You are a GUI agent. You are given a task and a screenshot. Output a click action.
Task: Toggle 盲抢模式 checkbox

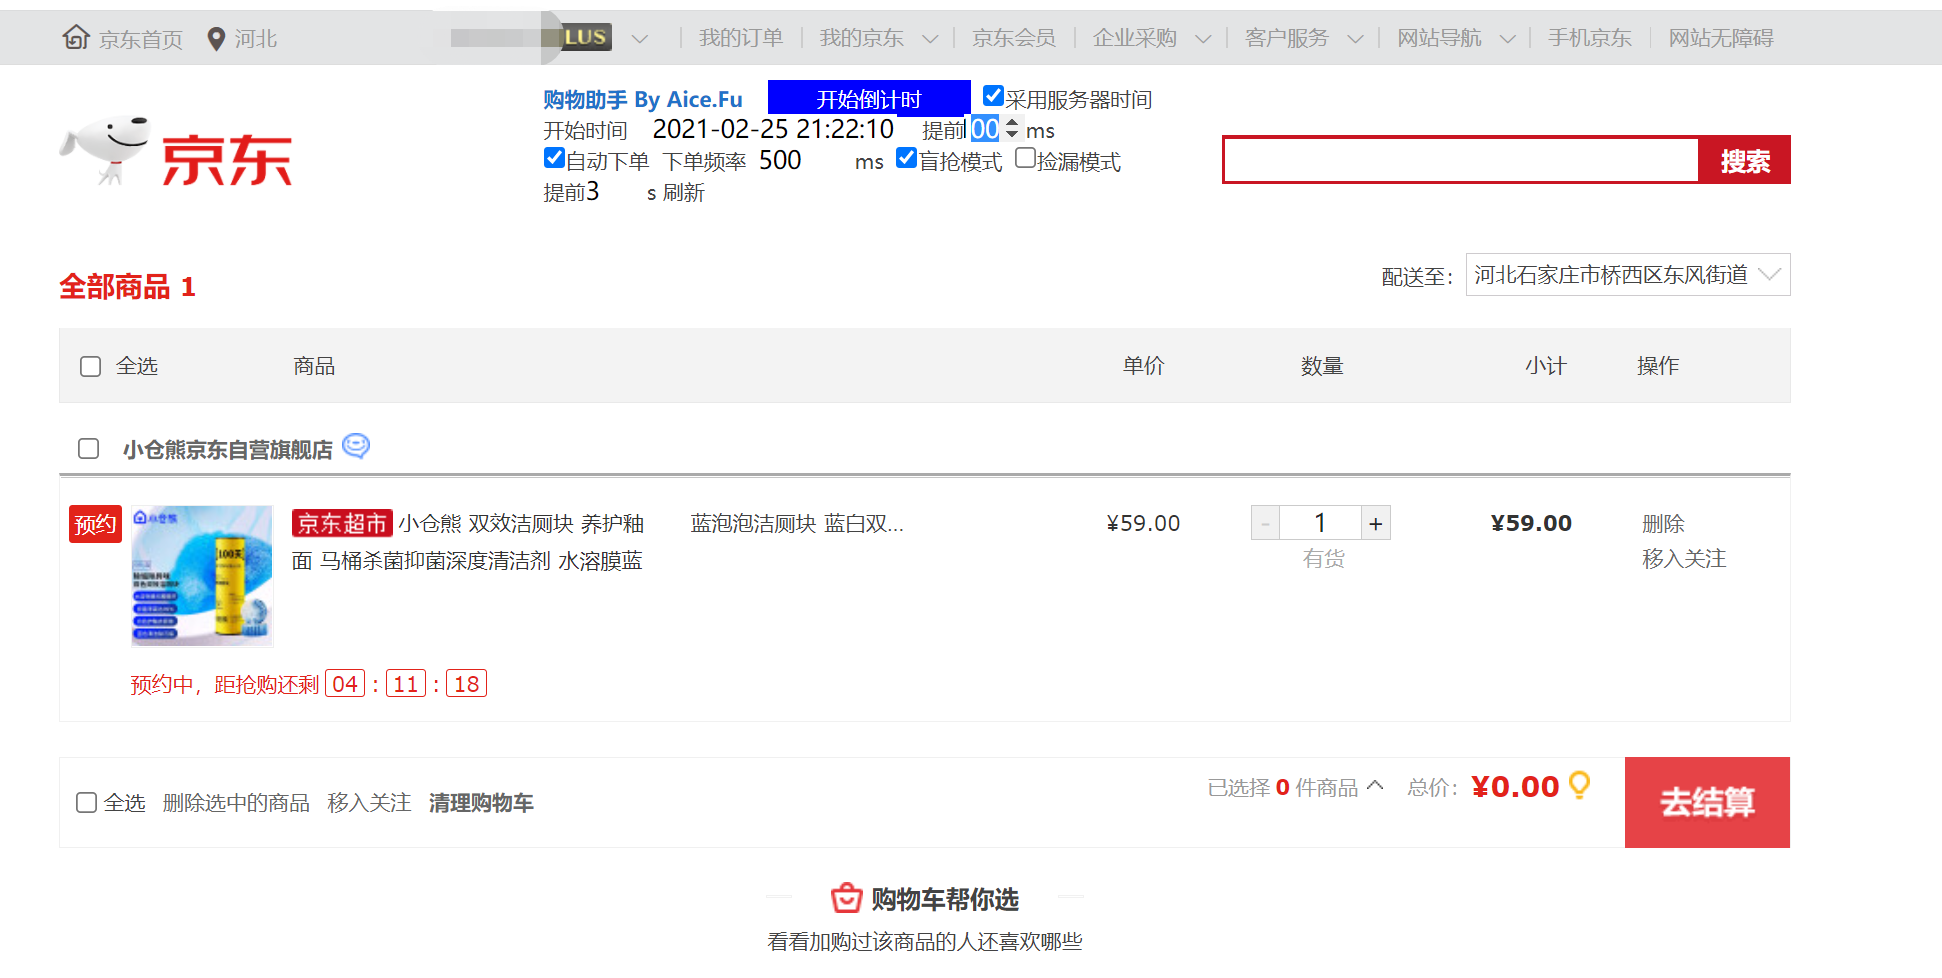point(907,158)
